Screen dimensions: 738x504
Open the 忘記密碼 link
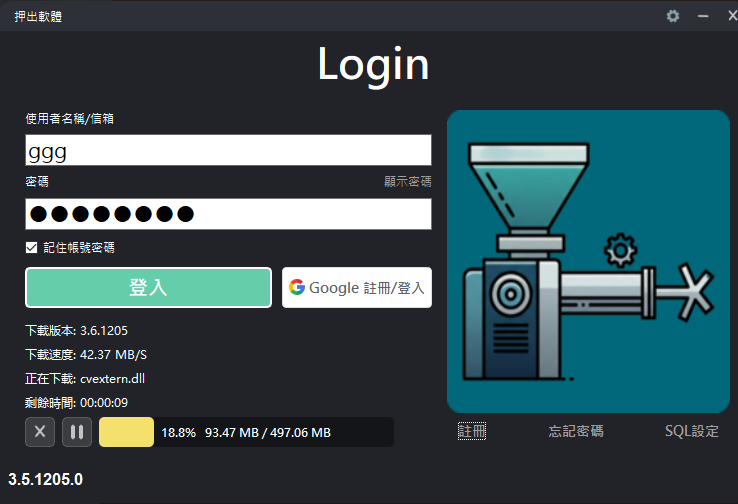(576, 431)
